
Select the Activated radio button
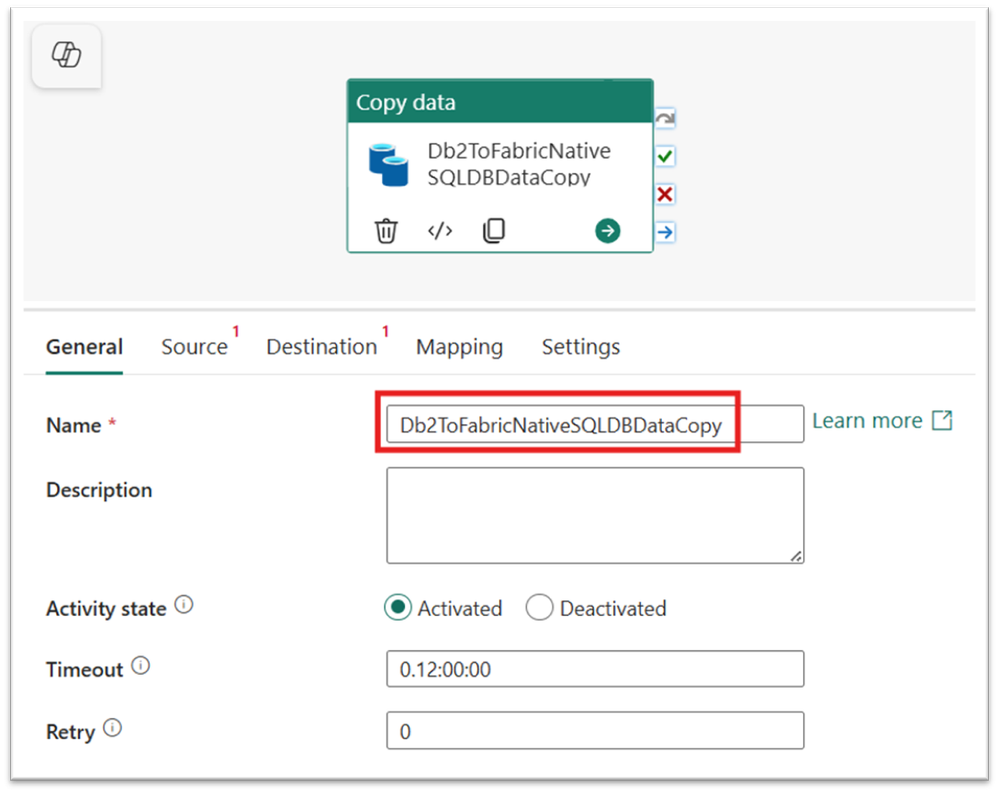coord(398,608)
